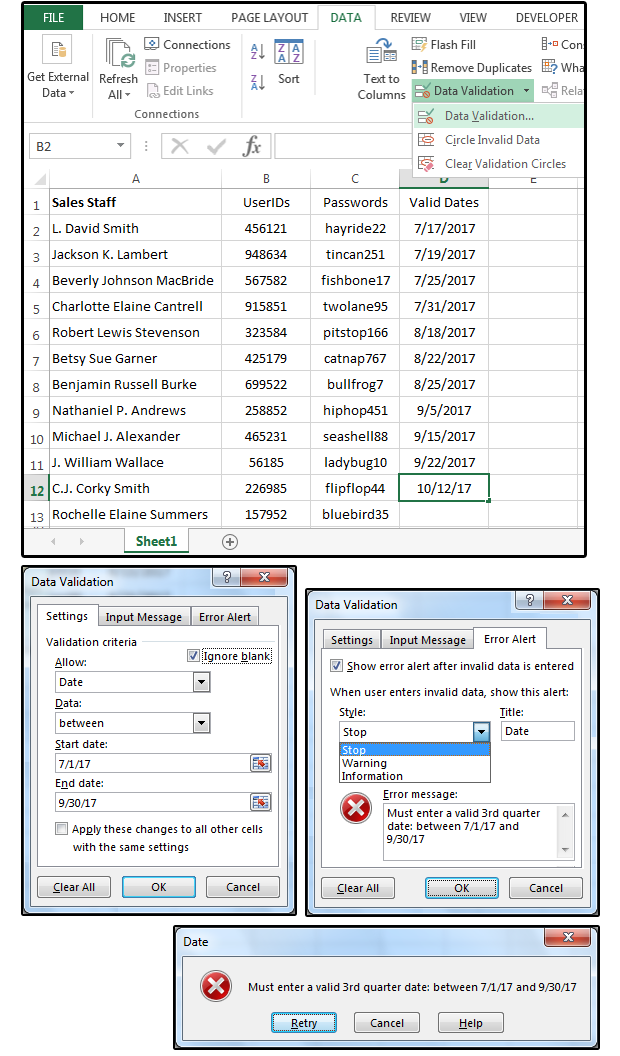Confirm entry with formula bar checkmark
The image size is (620, 1056).
(x=216, y=146)
